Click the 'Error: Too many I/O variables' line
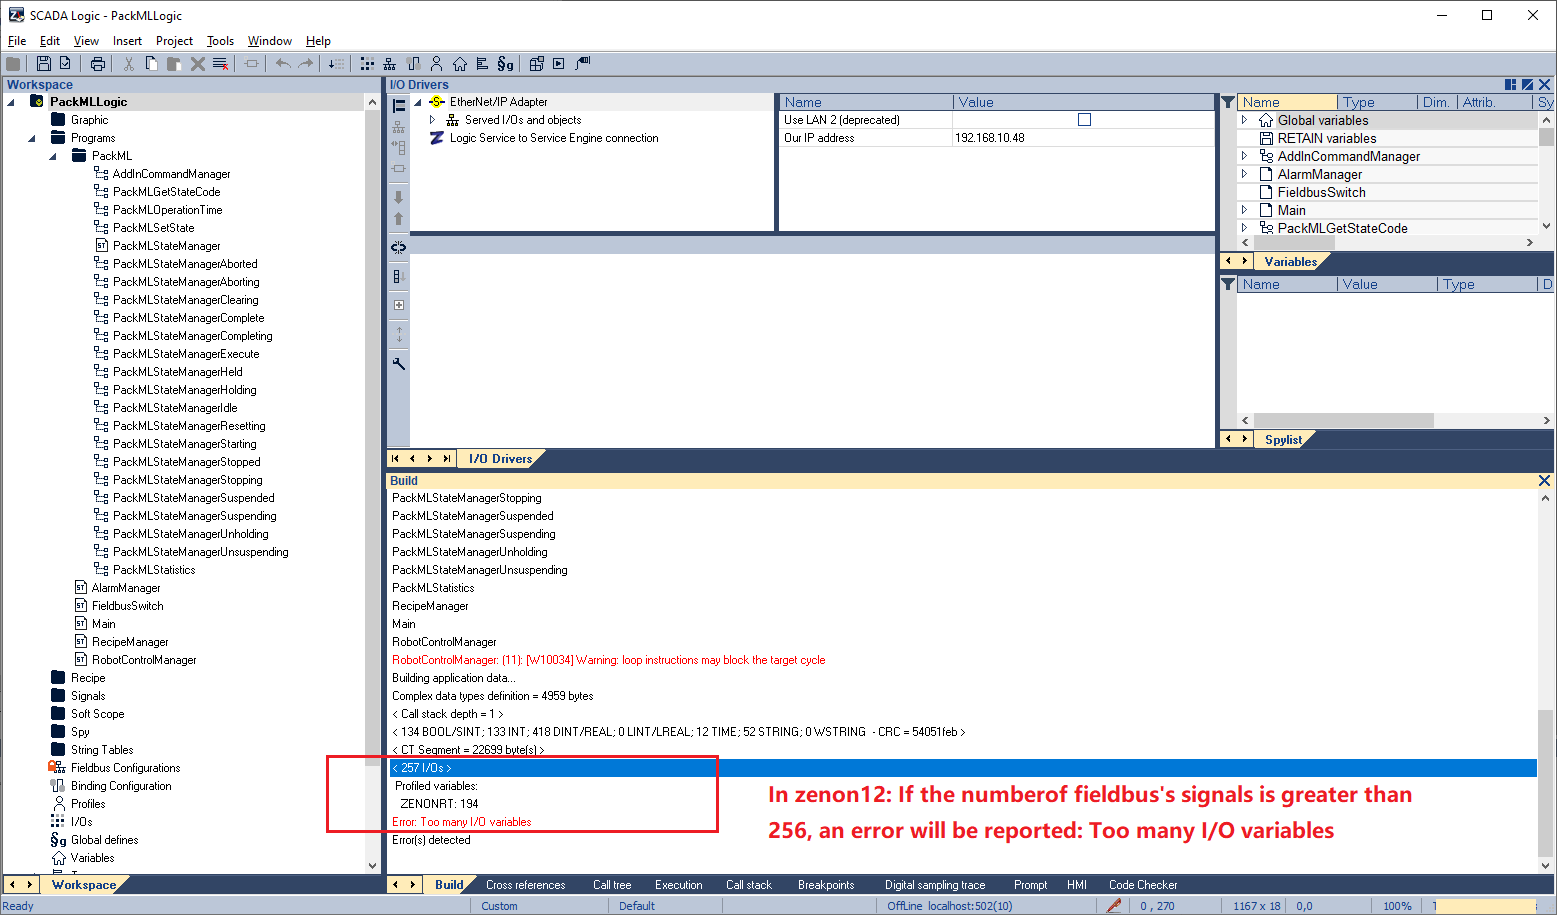 tap(462, 822)
